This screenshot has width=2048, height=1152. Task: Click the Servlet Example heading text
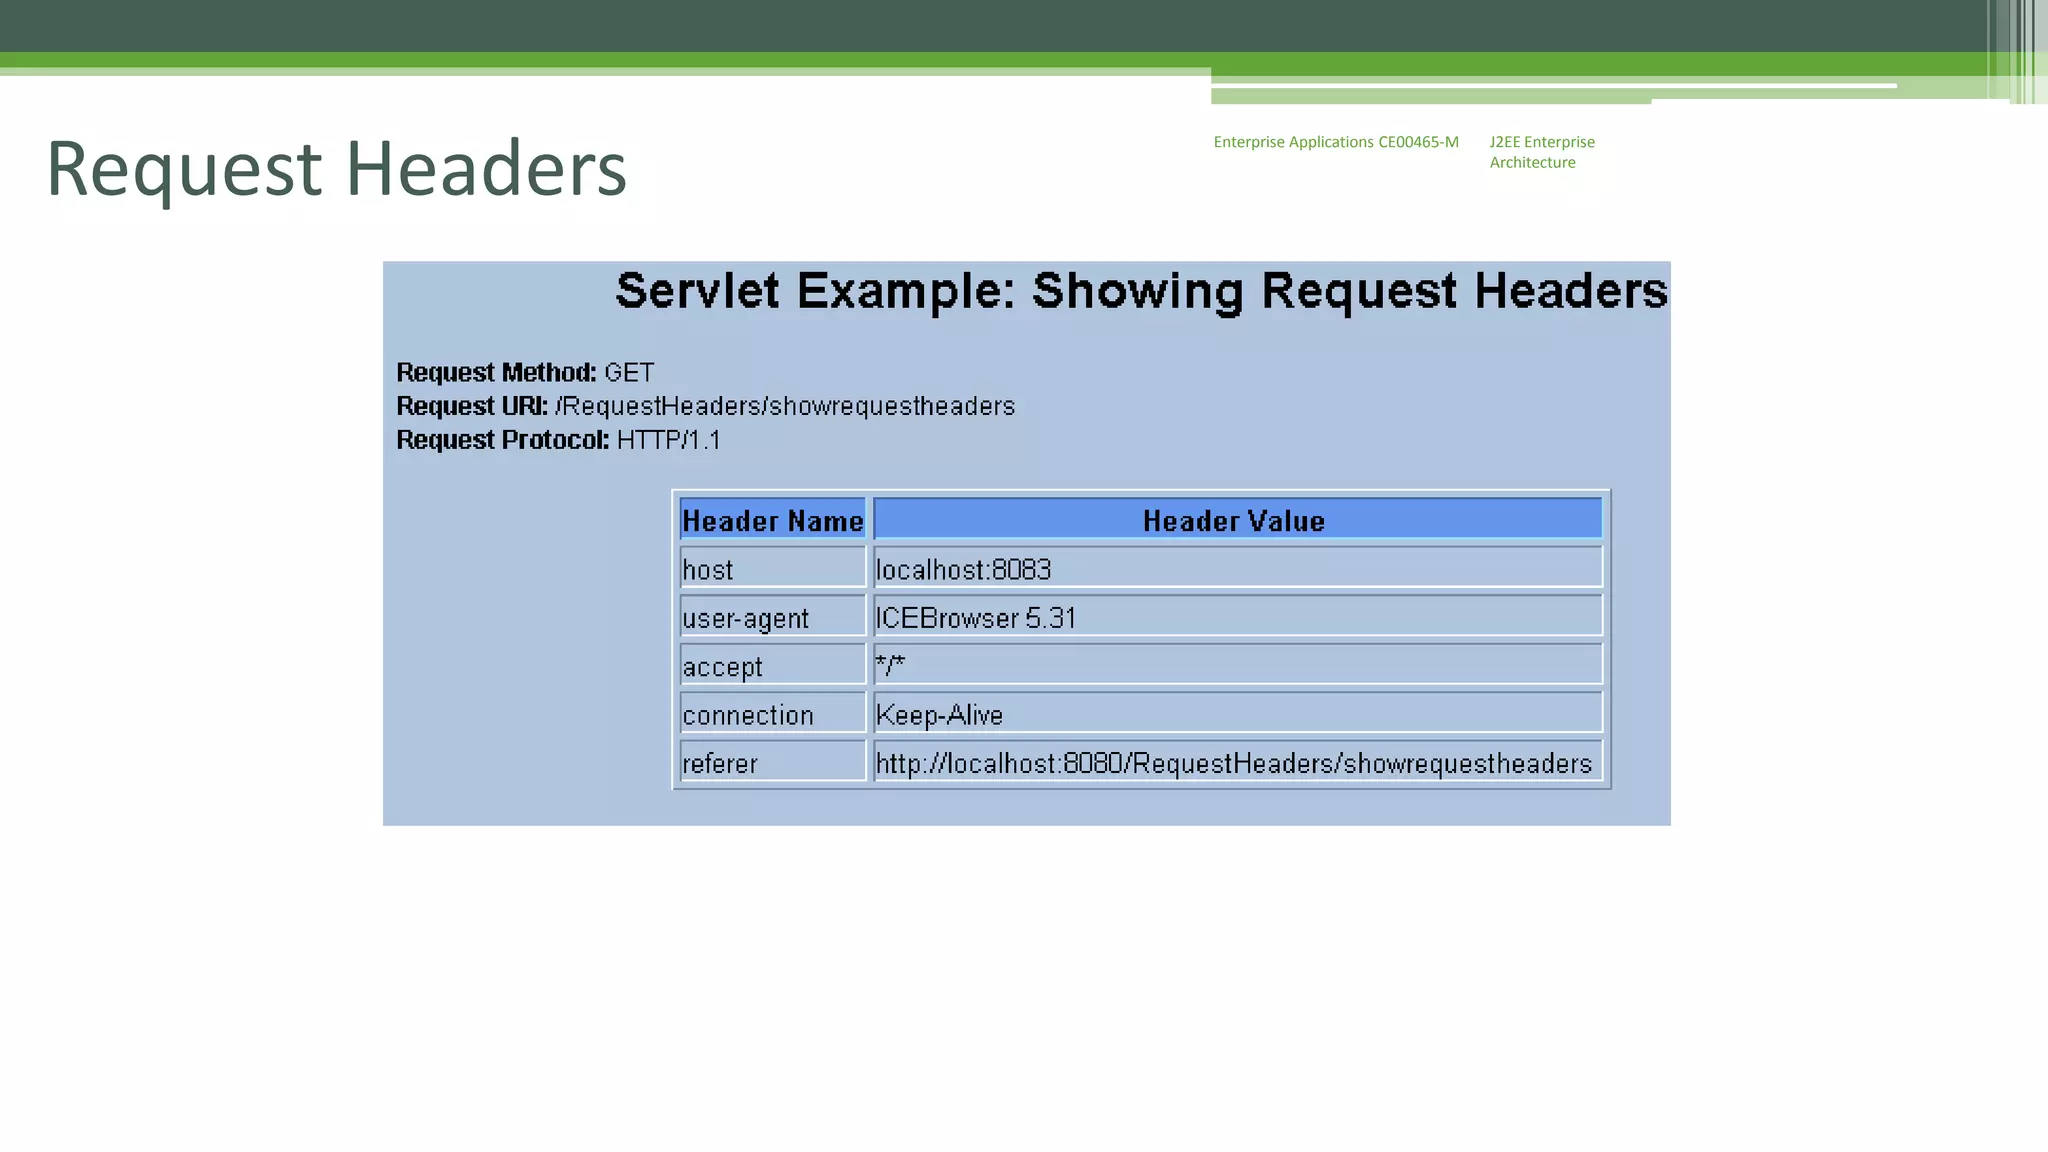pos(1141,291)
